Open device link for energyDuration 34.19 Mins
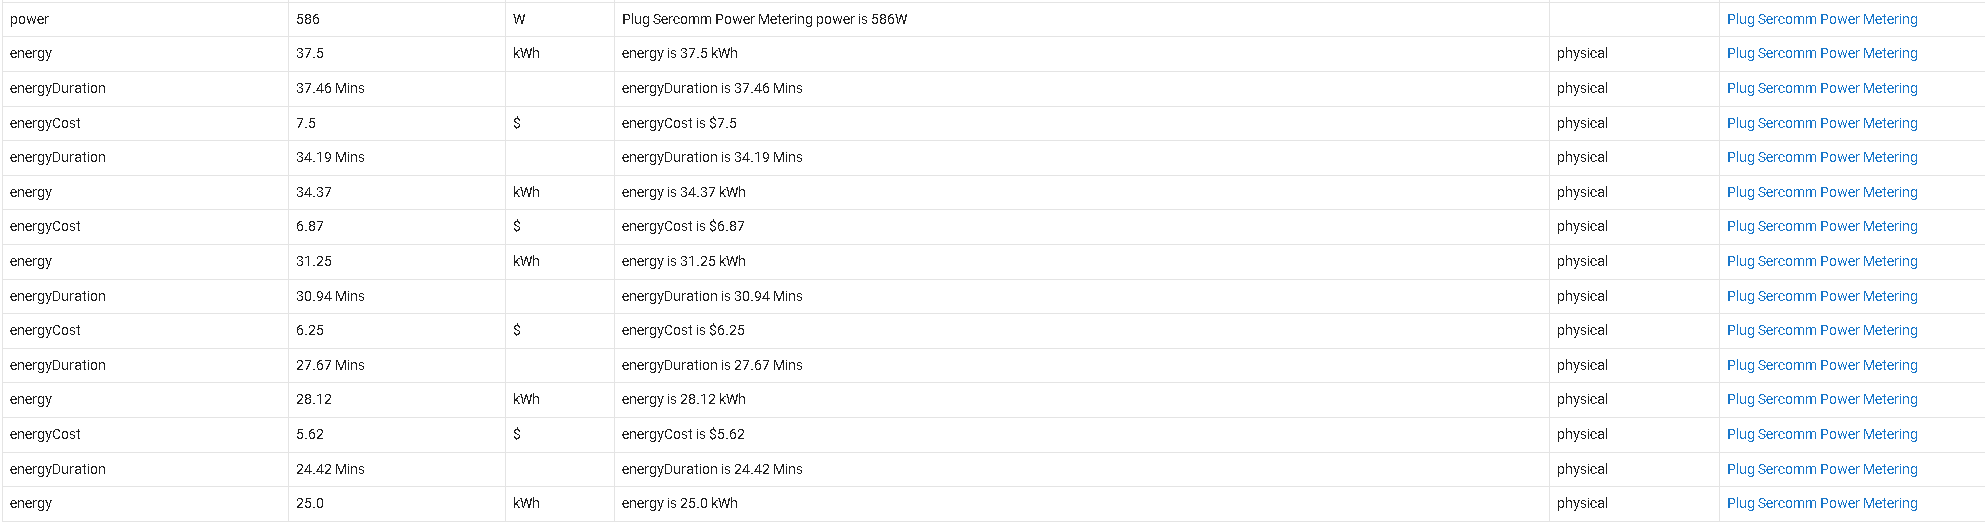 [x=1821, y=157]
